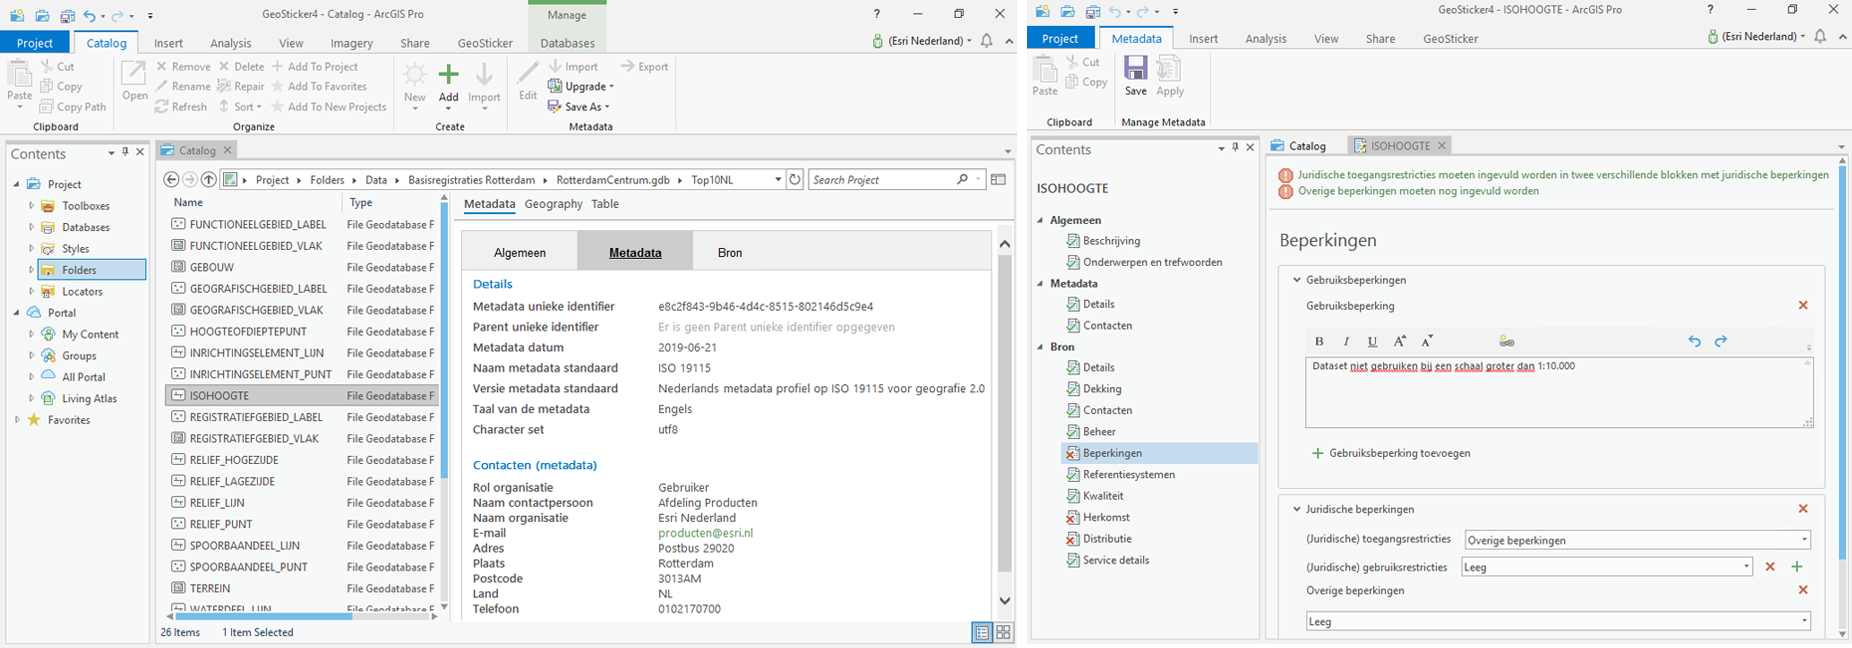Collapse the Bron group in metadata contents
Viewport: 1852px width, 648px height.
(x=1040, y=347)
